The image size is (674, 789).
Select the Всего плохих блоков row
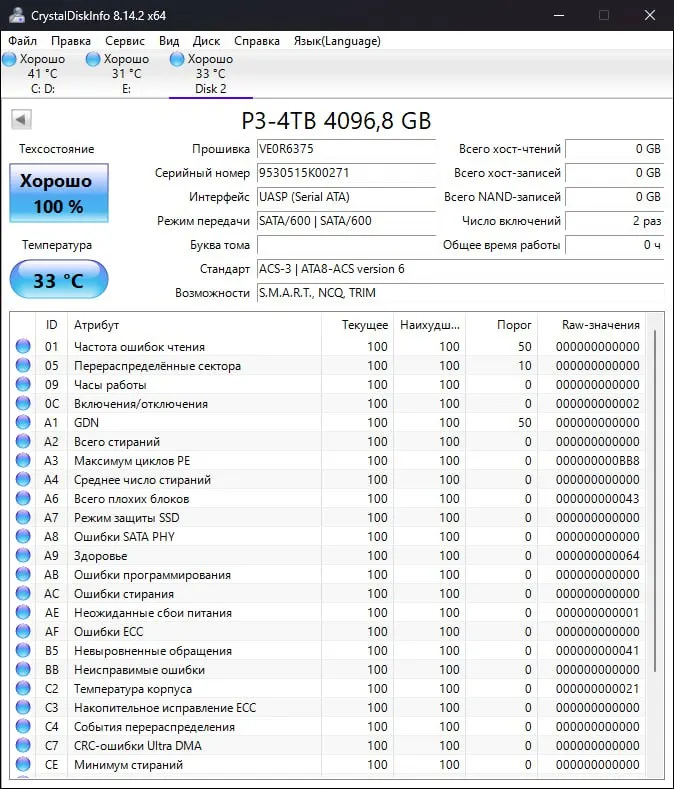click(x=327, y=498)
